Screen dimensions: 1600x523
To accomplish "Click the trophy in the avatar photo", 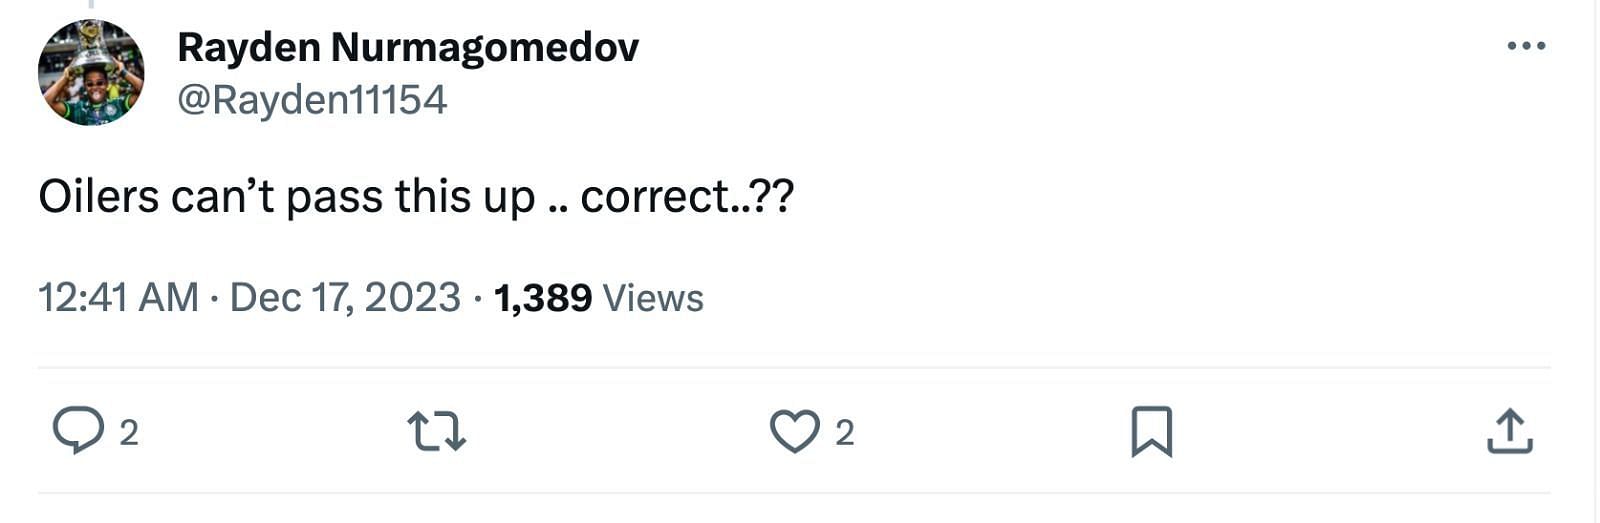I will [90, 43].
